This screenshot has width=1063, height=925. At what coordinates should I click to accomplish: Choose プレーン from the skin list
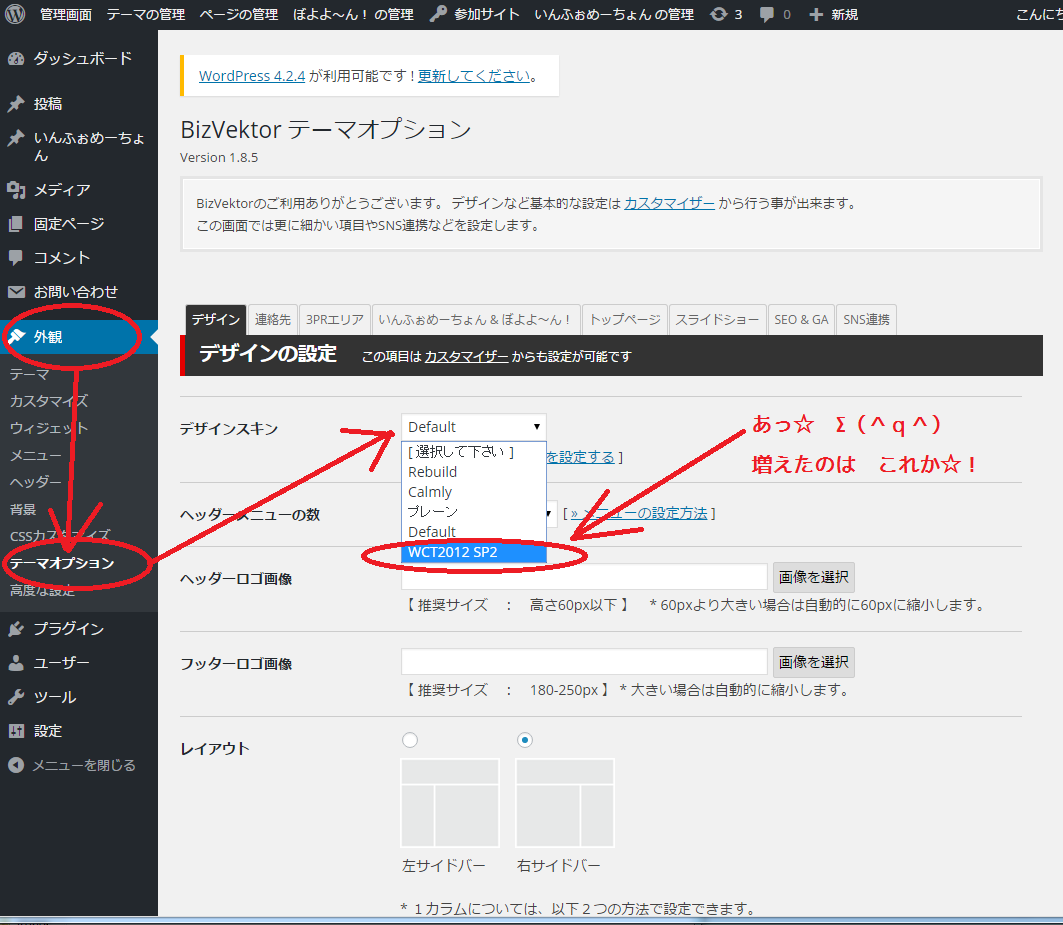point(473,512)
